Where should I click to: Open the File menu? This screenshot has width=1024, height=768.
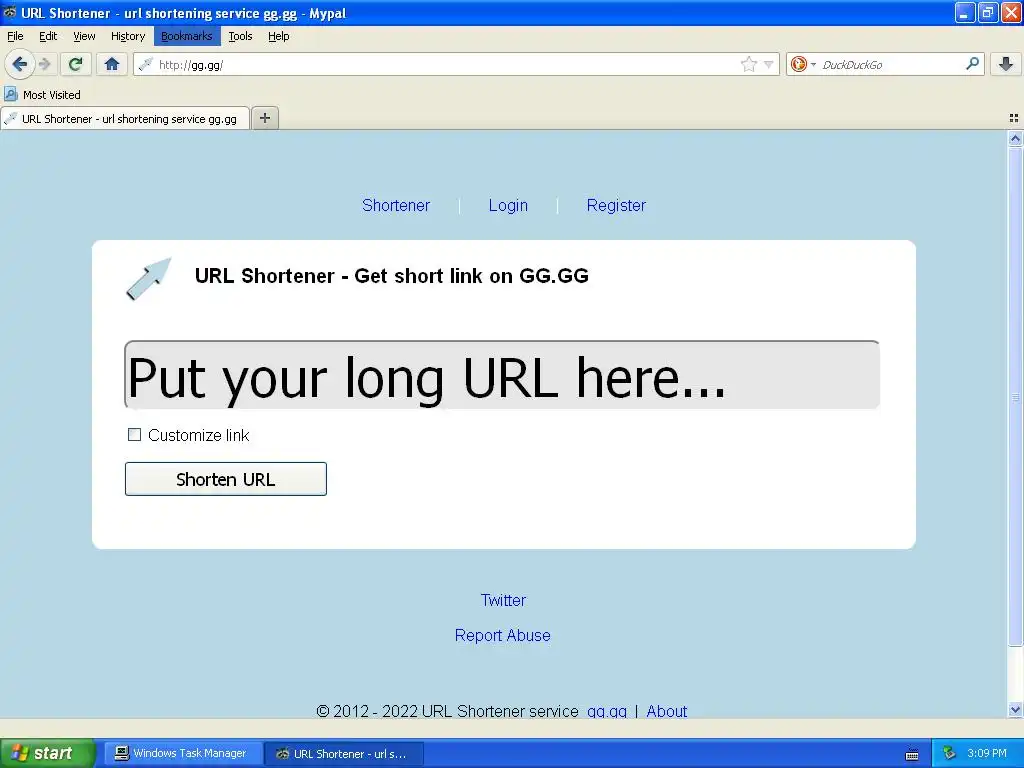(x=15, y=36)
